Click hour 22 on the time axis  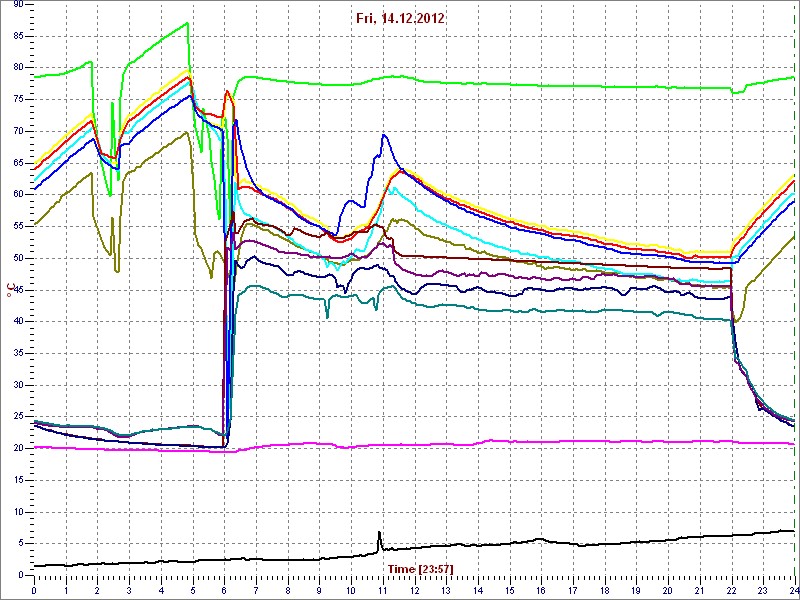pos(732,590)
